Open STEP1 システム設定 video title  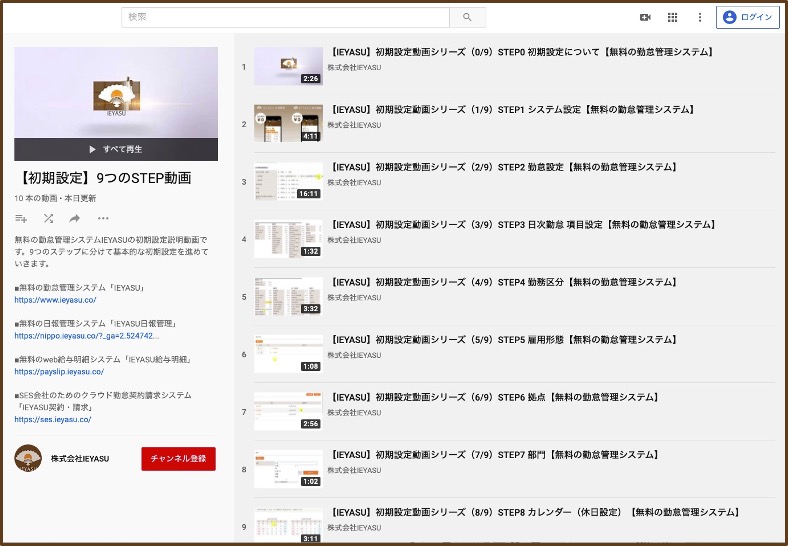[x=512, y=110]
